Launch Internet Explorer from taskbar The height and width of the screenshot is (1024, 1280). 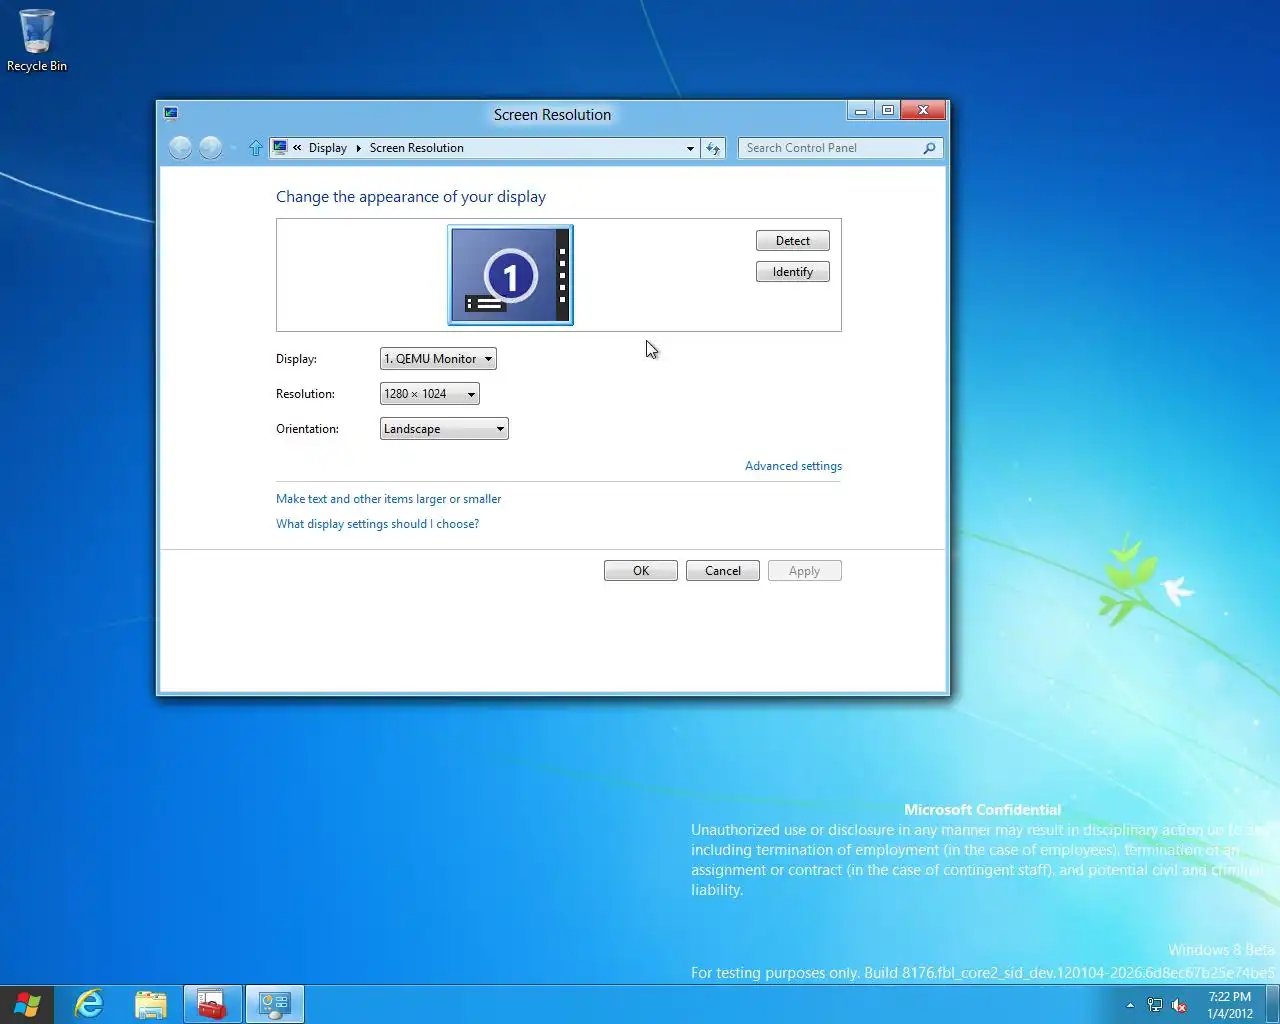pos(90,1004)
